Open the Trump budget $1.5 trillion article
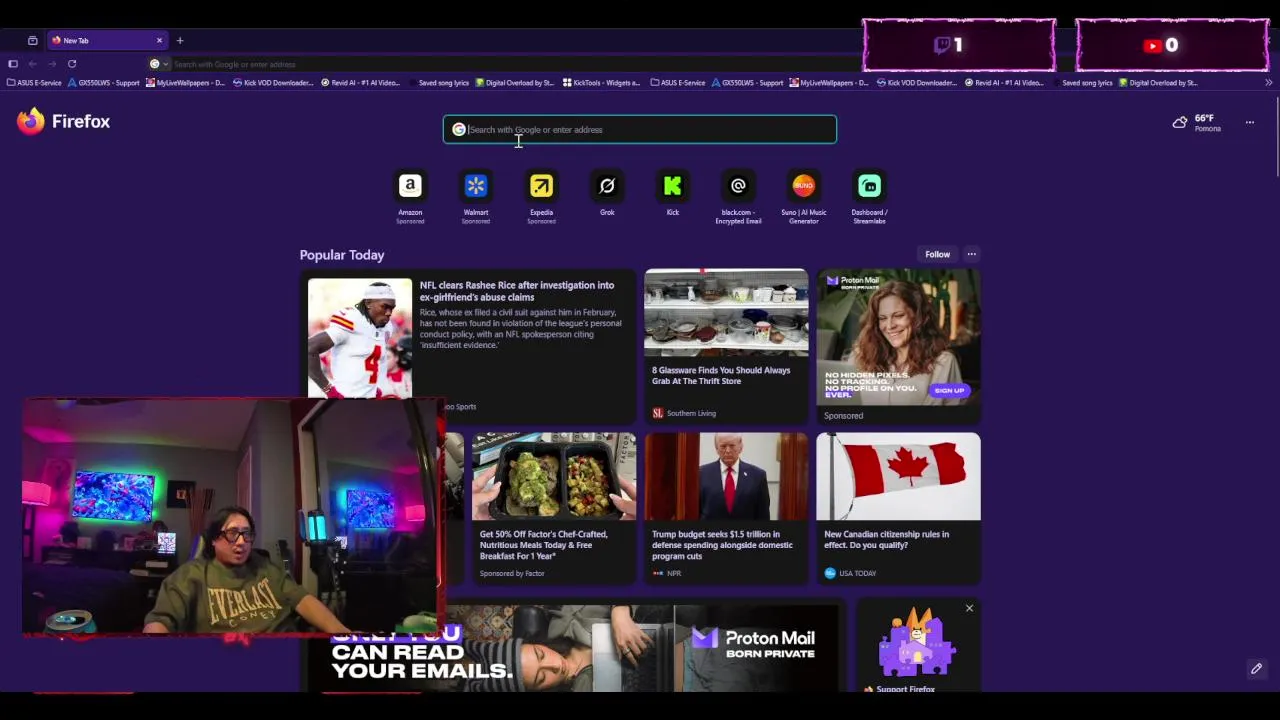Image resolution: width=1280 pixels, height=720 pixels. coord(722,545)
